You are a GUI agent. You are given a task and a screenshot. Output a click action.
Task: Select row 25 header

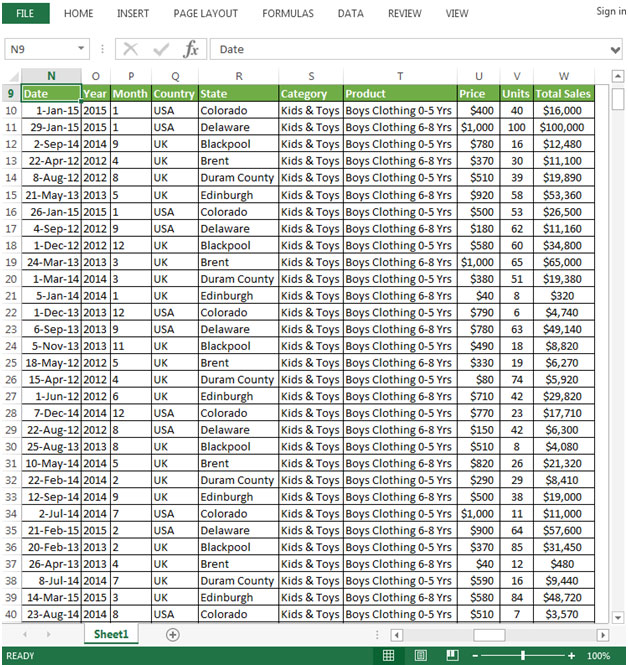click(x=11, y=363)
